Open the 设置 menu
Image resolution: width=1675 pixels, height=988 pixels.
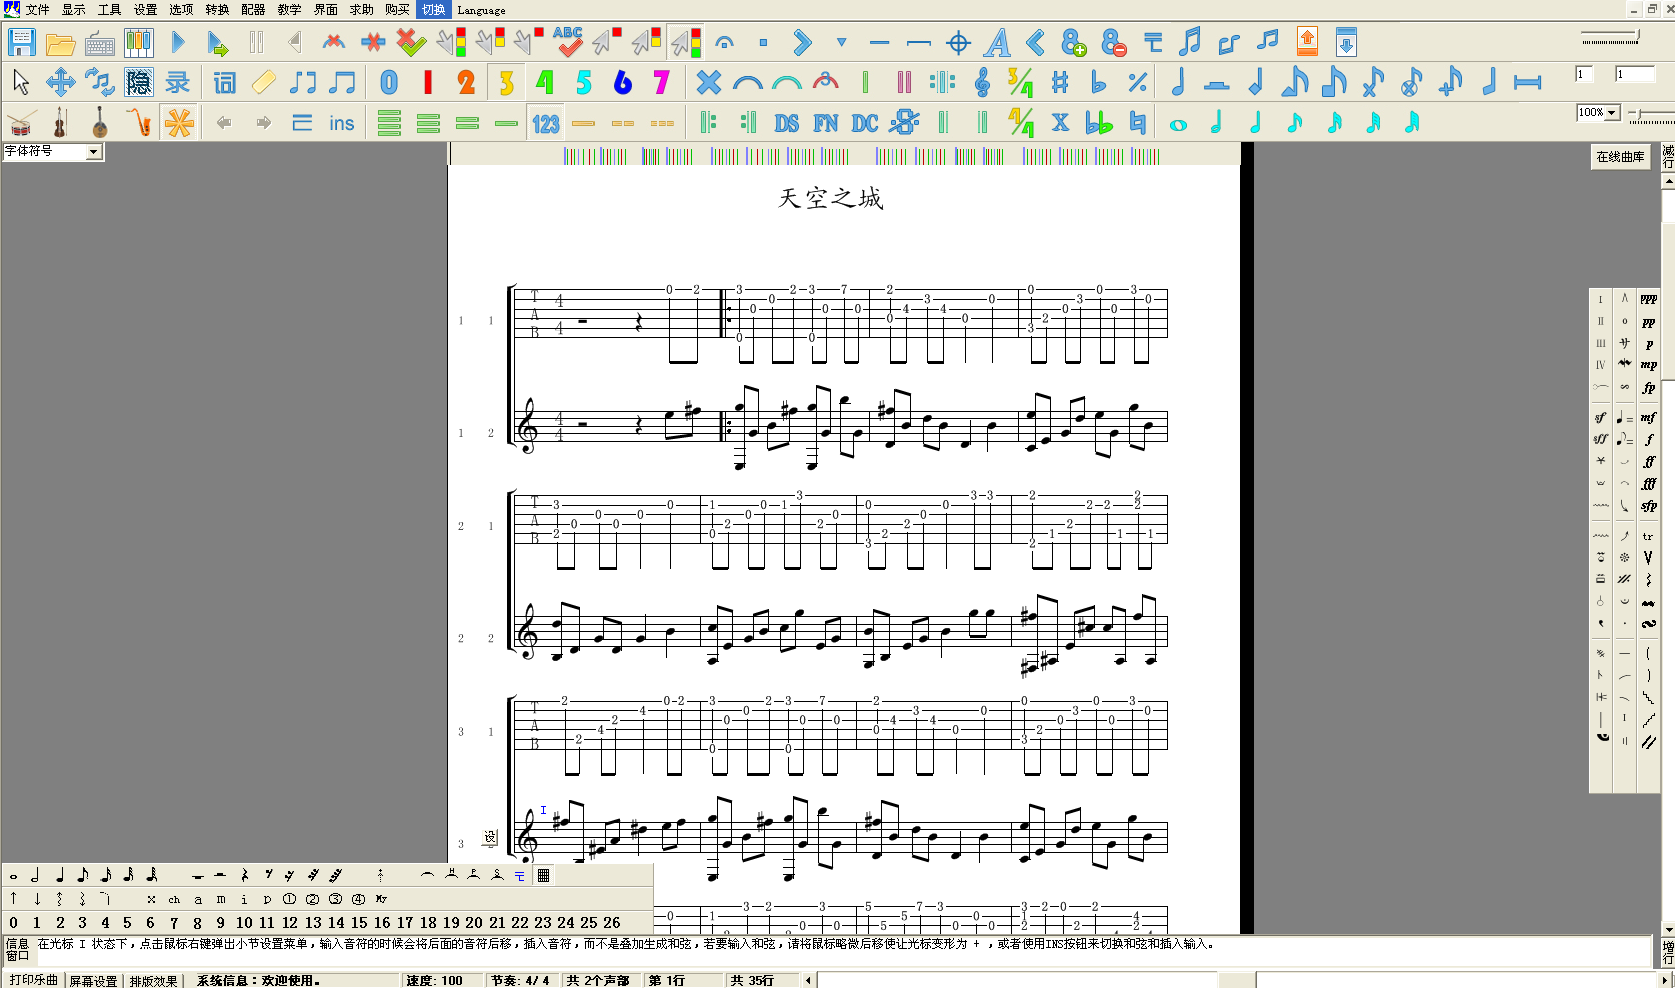pyautogui.click(x=145, y=9)
